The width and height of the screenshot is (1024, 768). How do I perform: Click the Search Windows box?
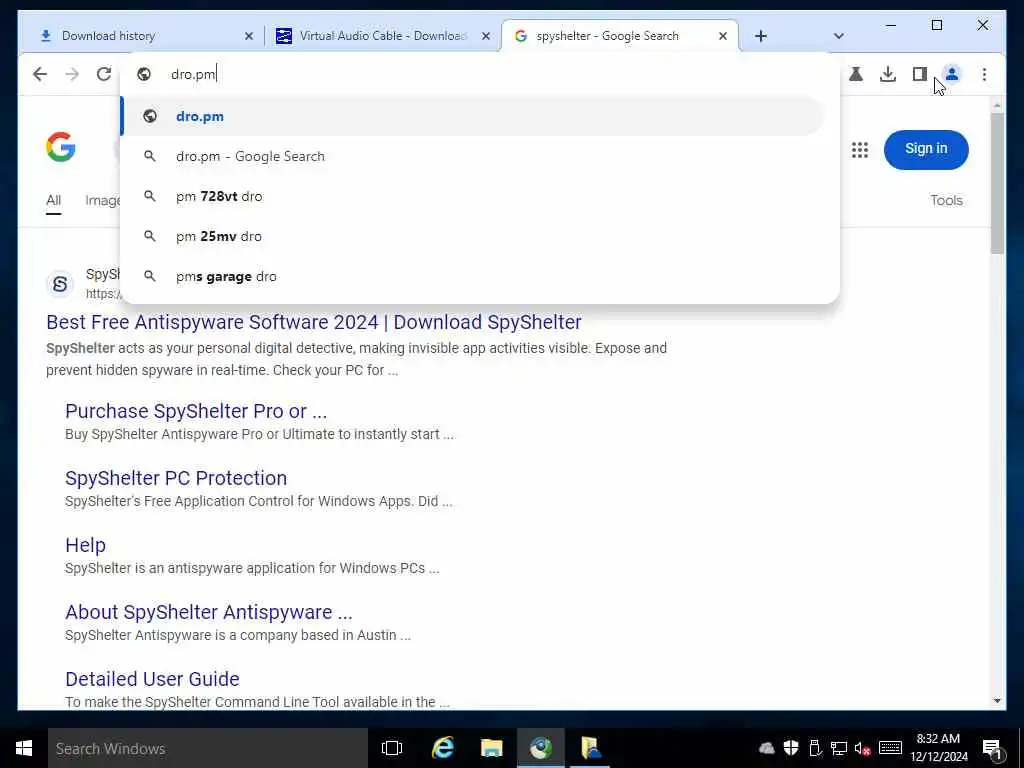(x=208, y=748)
